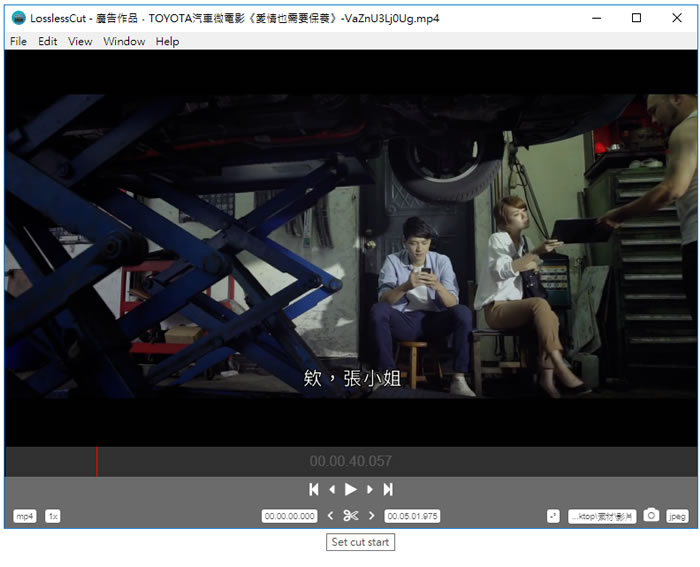The width and height of the screenshot is (700, 567).
Task: Open the Window menu
Action: click(x=124, y=42)
